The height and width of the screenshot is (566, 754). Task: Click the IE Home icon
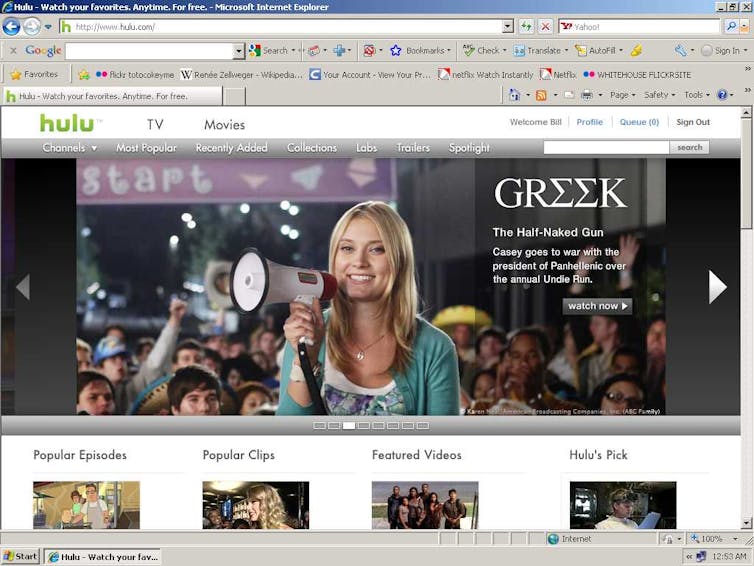[x=515, y=95]
